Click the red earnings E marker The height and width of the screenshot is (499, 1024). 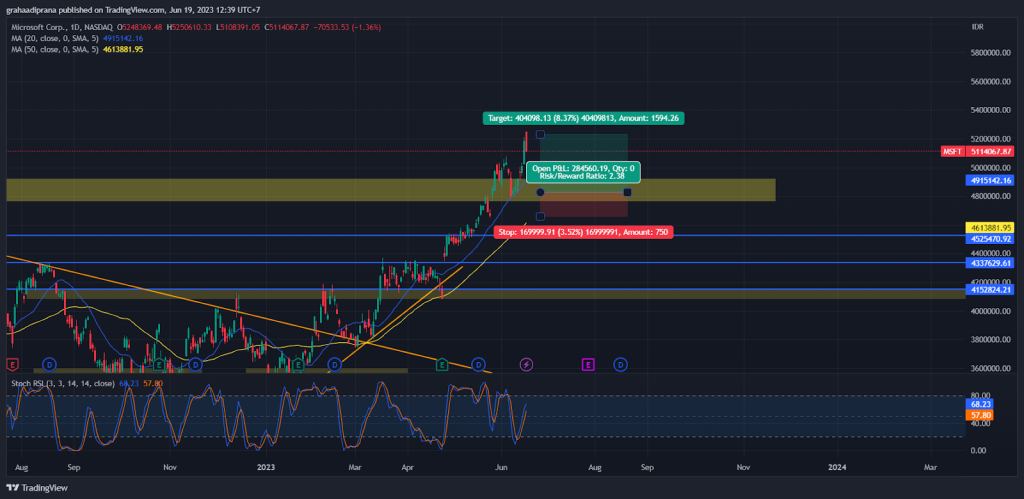coord(11,363)
